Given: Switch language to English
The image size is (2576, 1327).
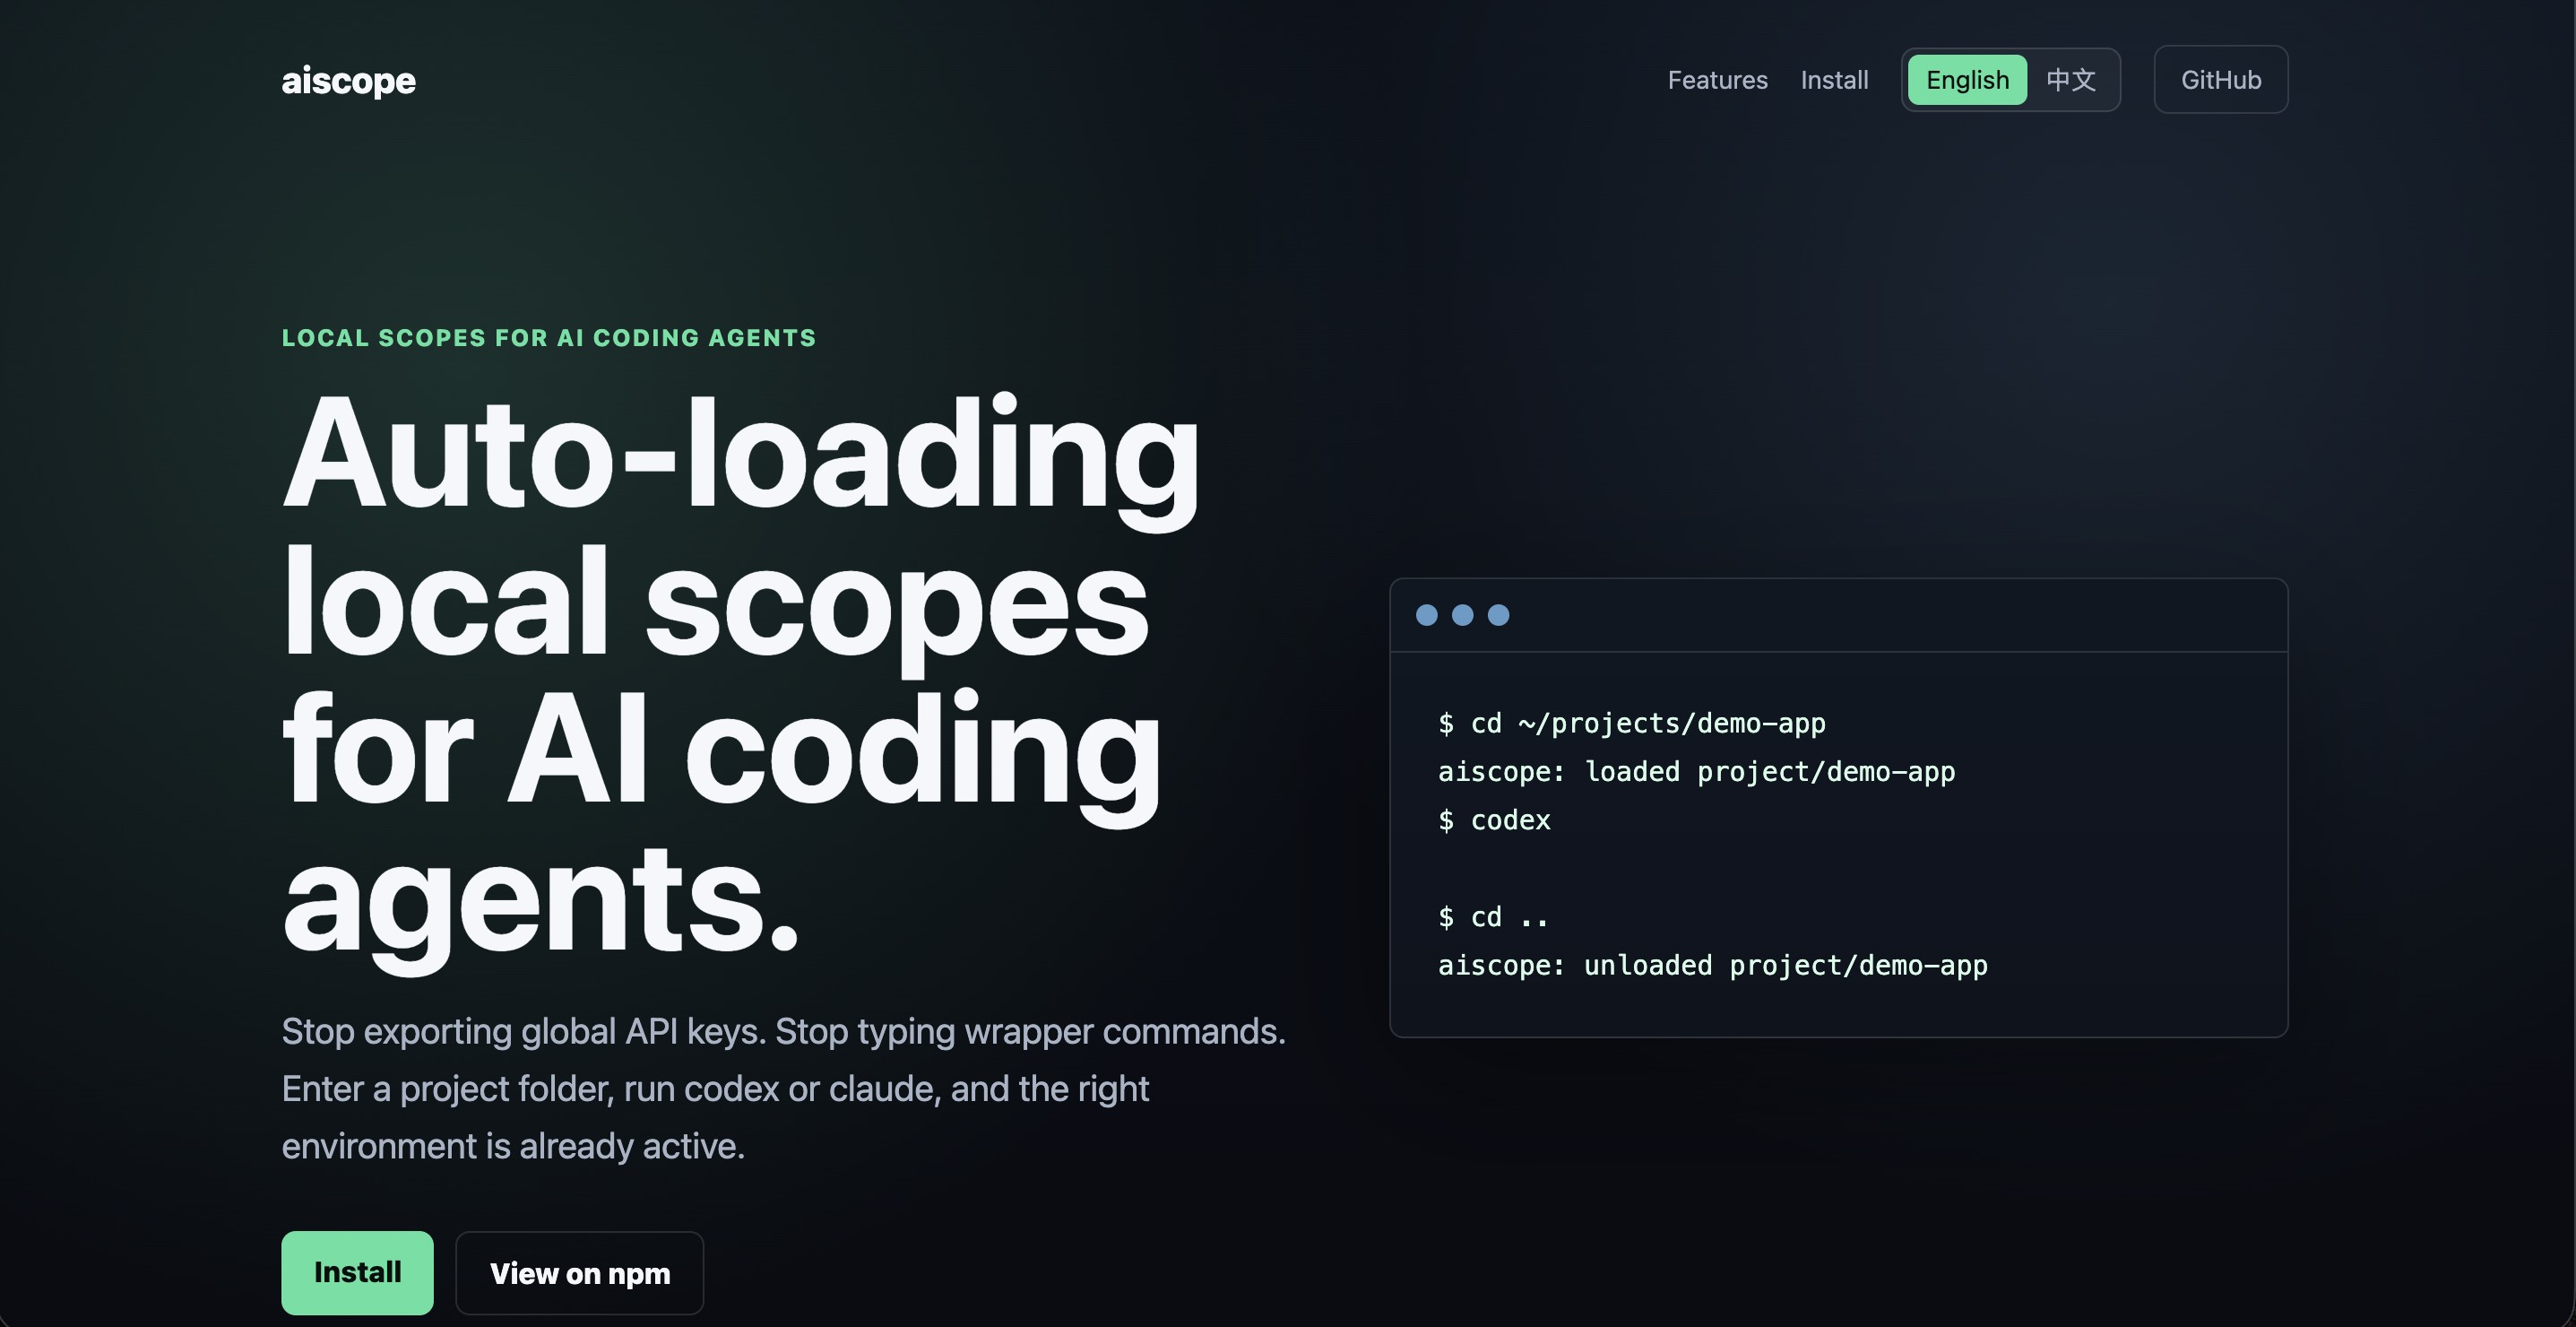Looking at the screenshot, I should click(1967, 80).
